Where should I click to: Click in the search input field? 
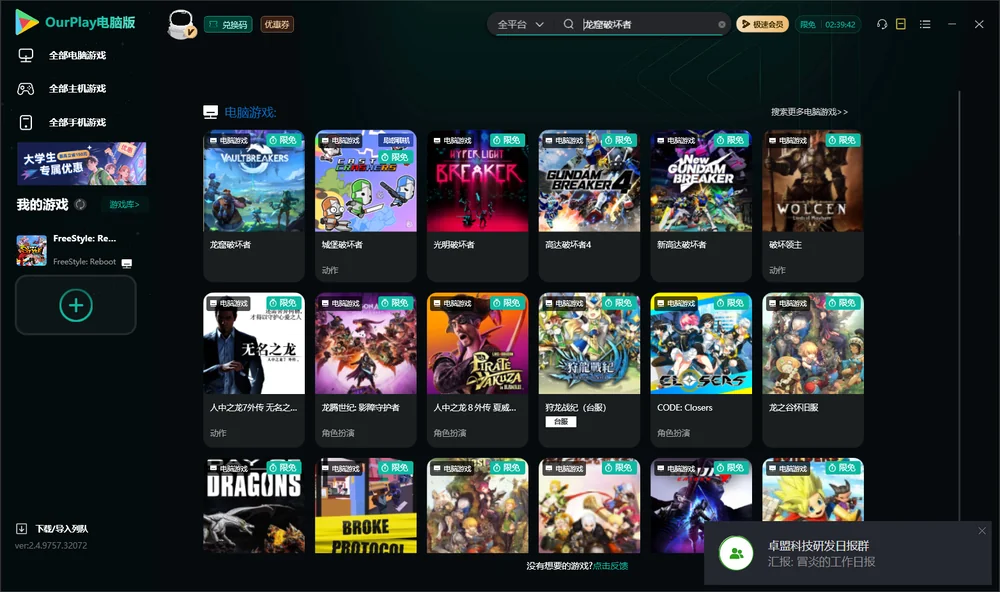[649, 24]
